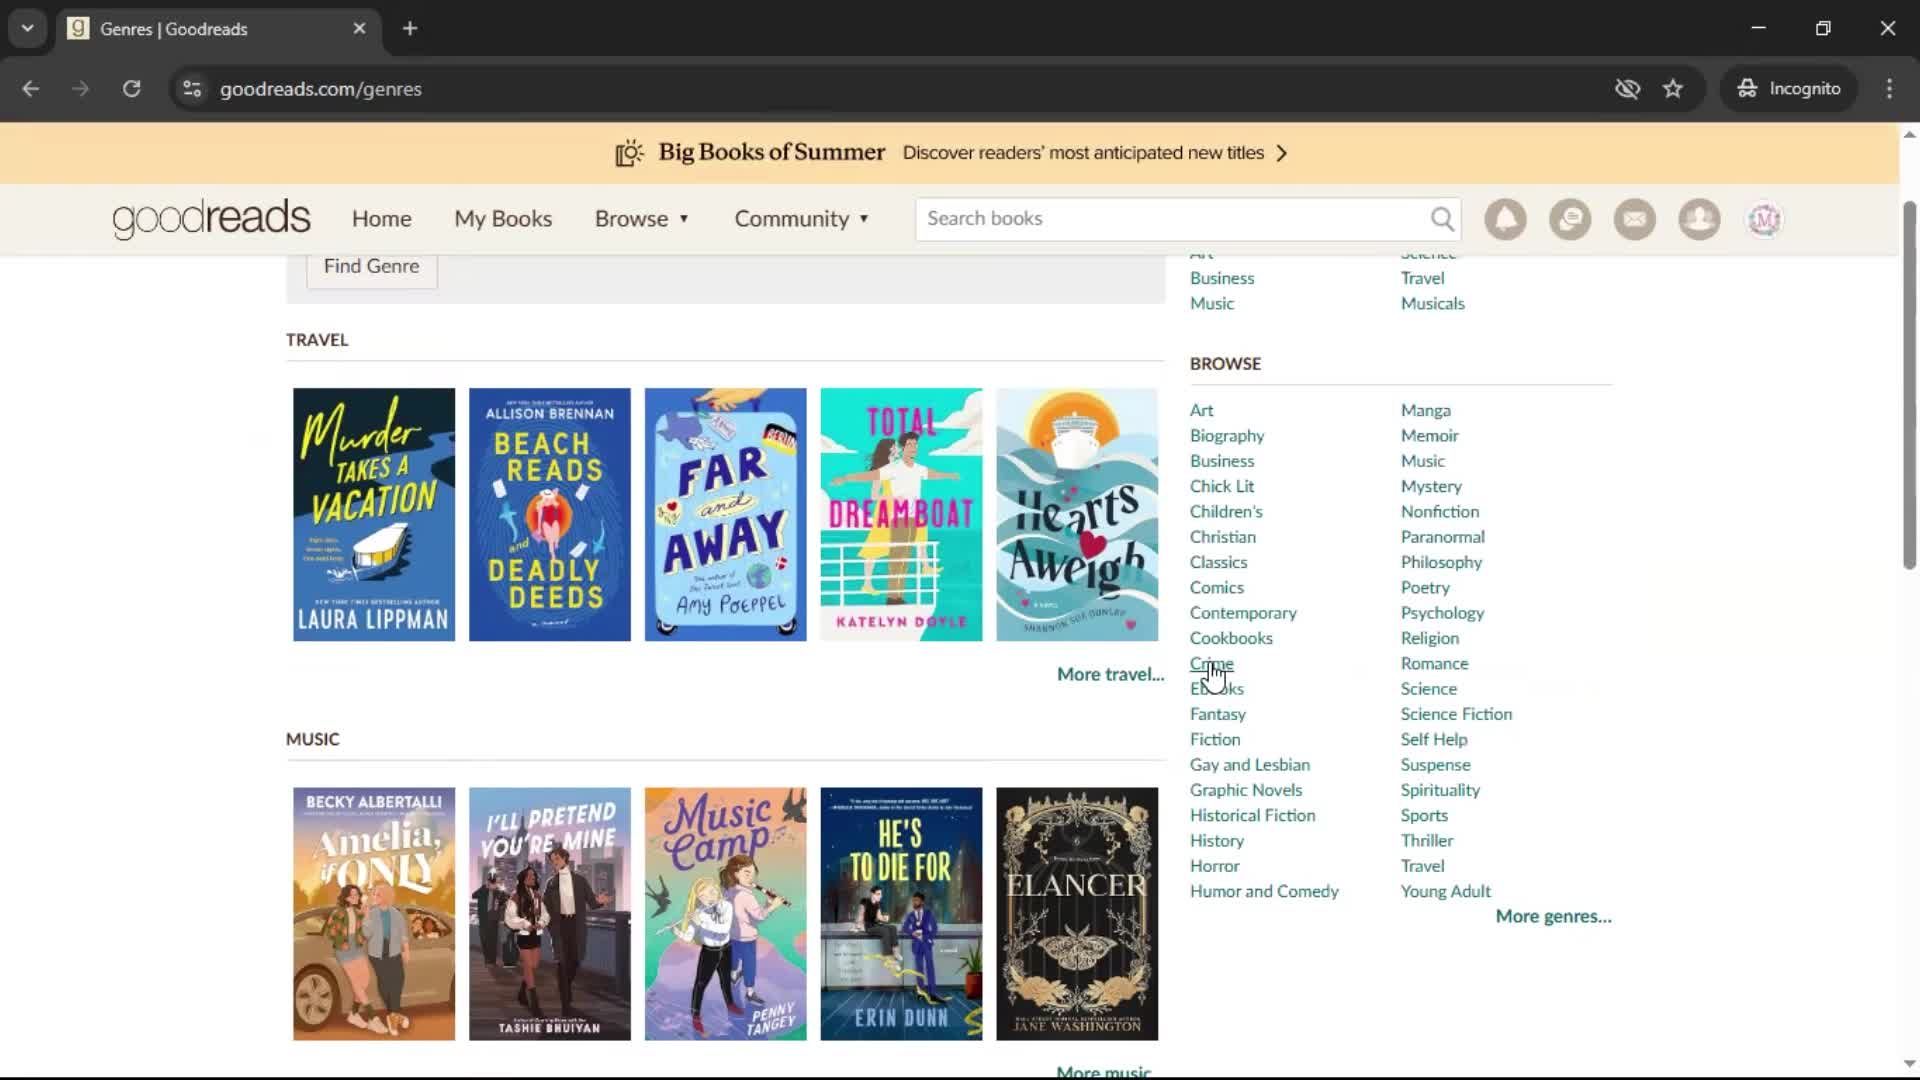Viewport: 1920px width, 1080px height.
Task: Click the banner's right chevron arrow
Action: [x=1282, y=153]
